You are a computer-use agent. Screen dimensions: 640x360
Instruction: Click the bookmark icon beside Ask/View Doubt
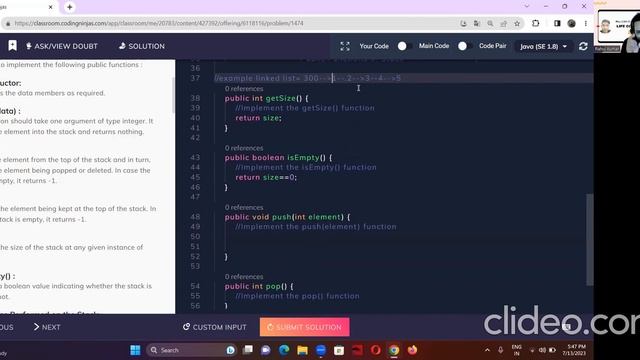click(12, 46)
